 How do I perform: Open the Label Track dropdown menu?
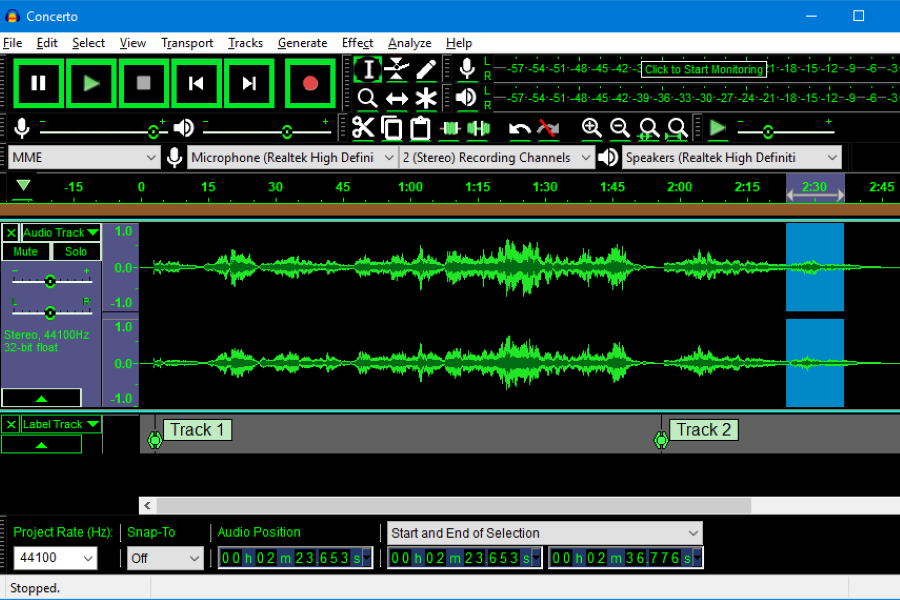(61, 424)
